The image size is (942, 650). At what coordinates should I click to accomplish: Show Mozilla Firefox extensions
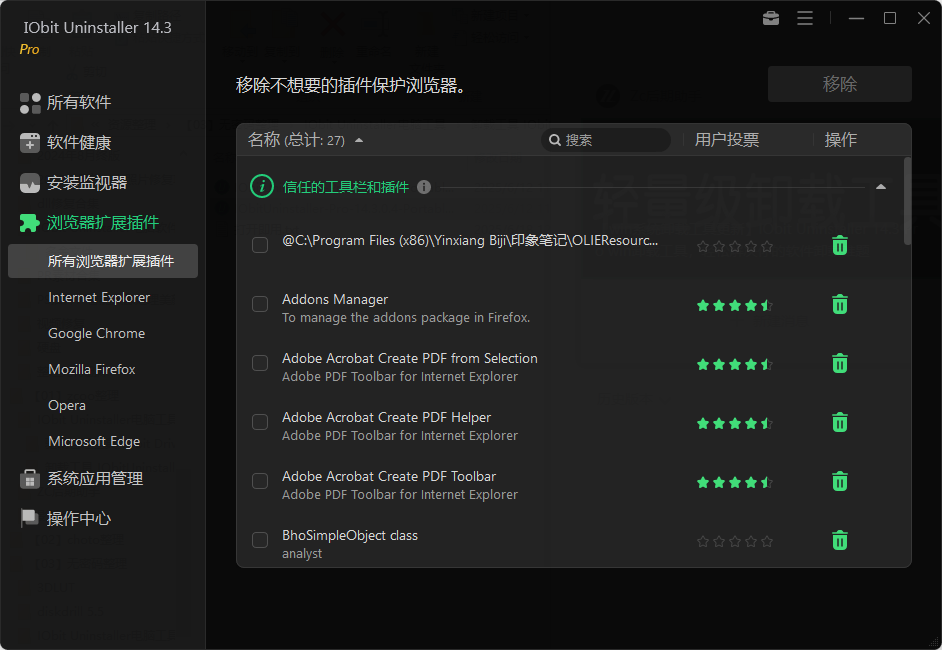pyautogui.click(x=92, y=369)
